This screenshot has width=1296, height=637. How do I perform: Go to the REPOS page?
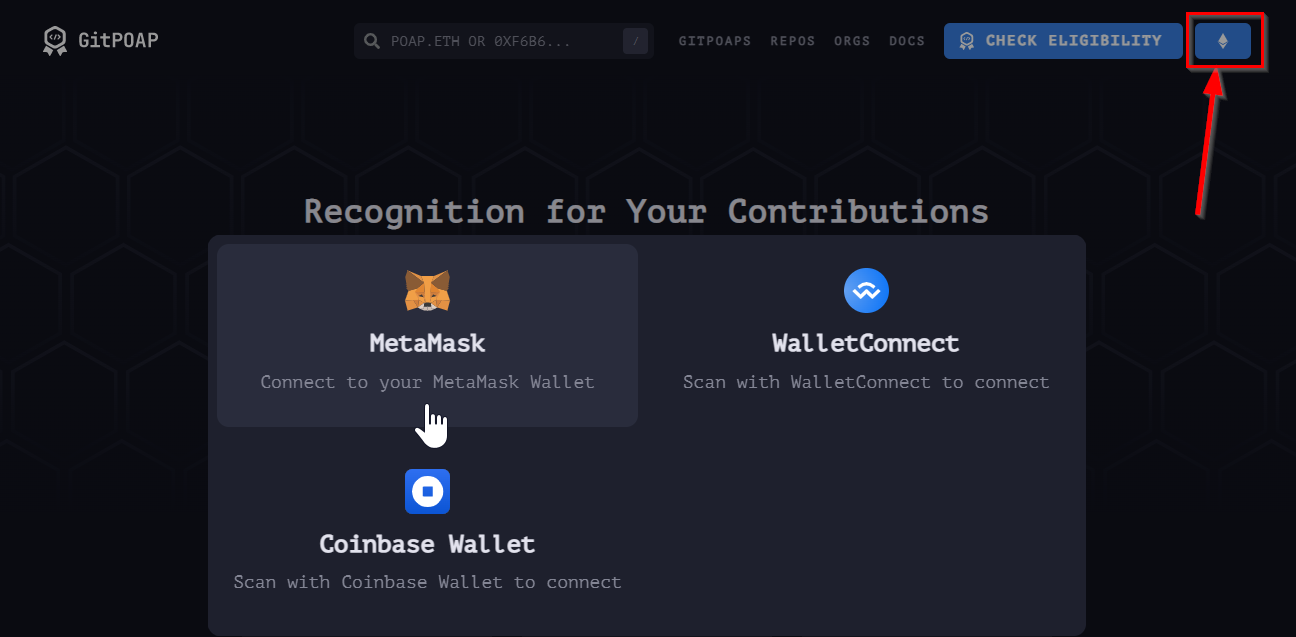792,41
